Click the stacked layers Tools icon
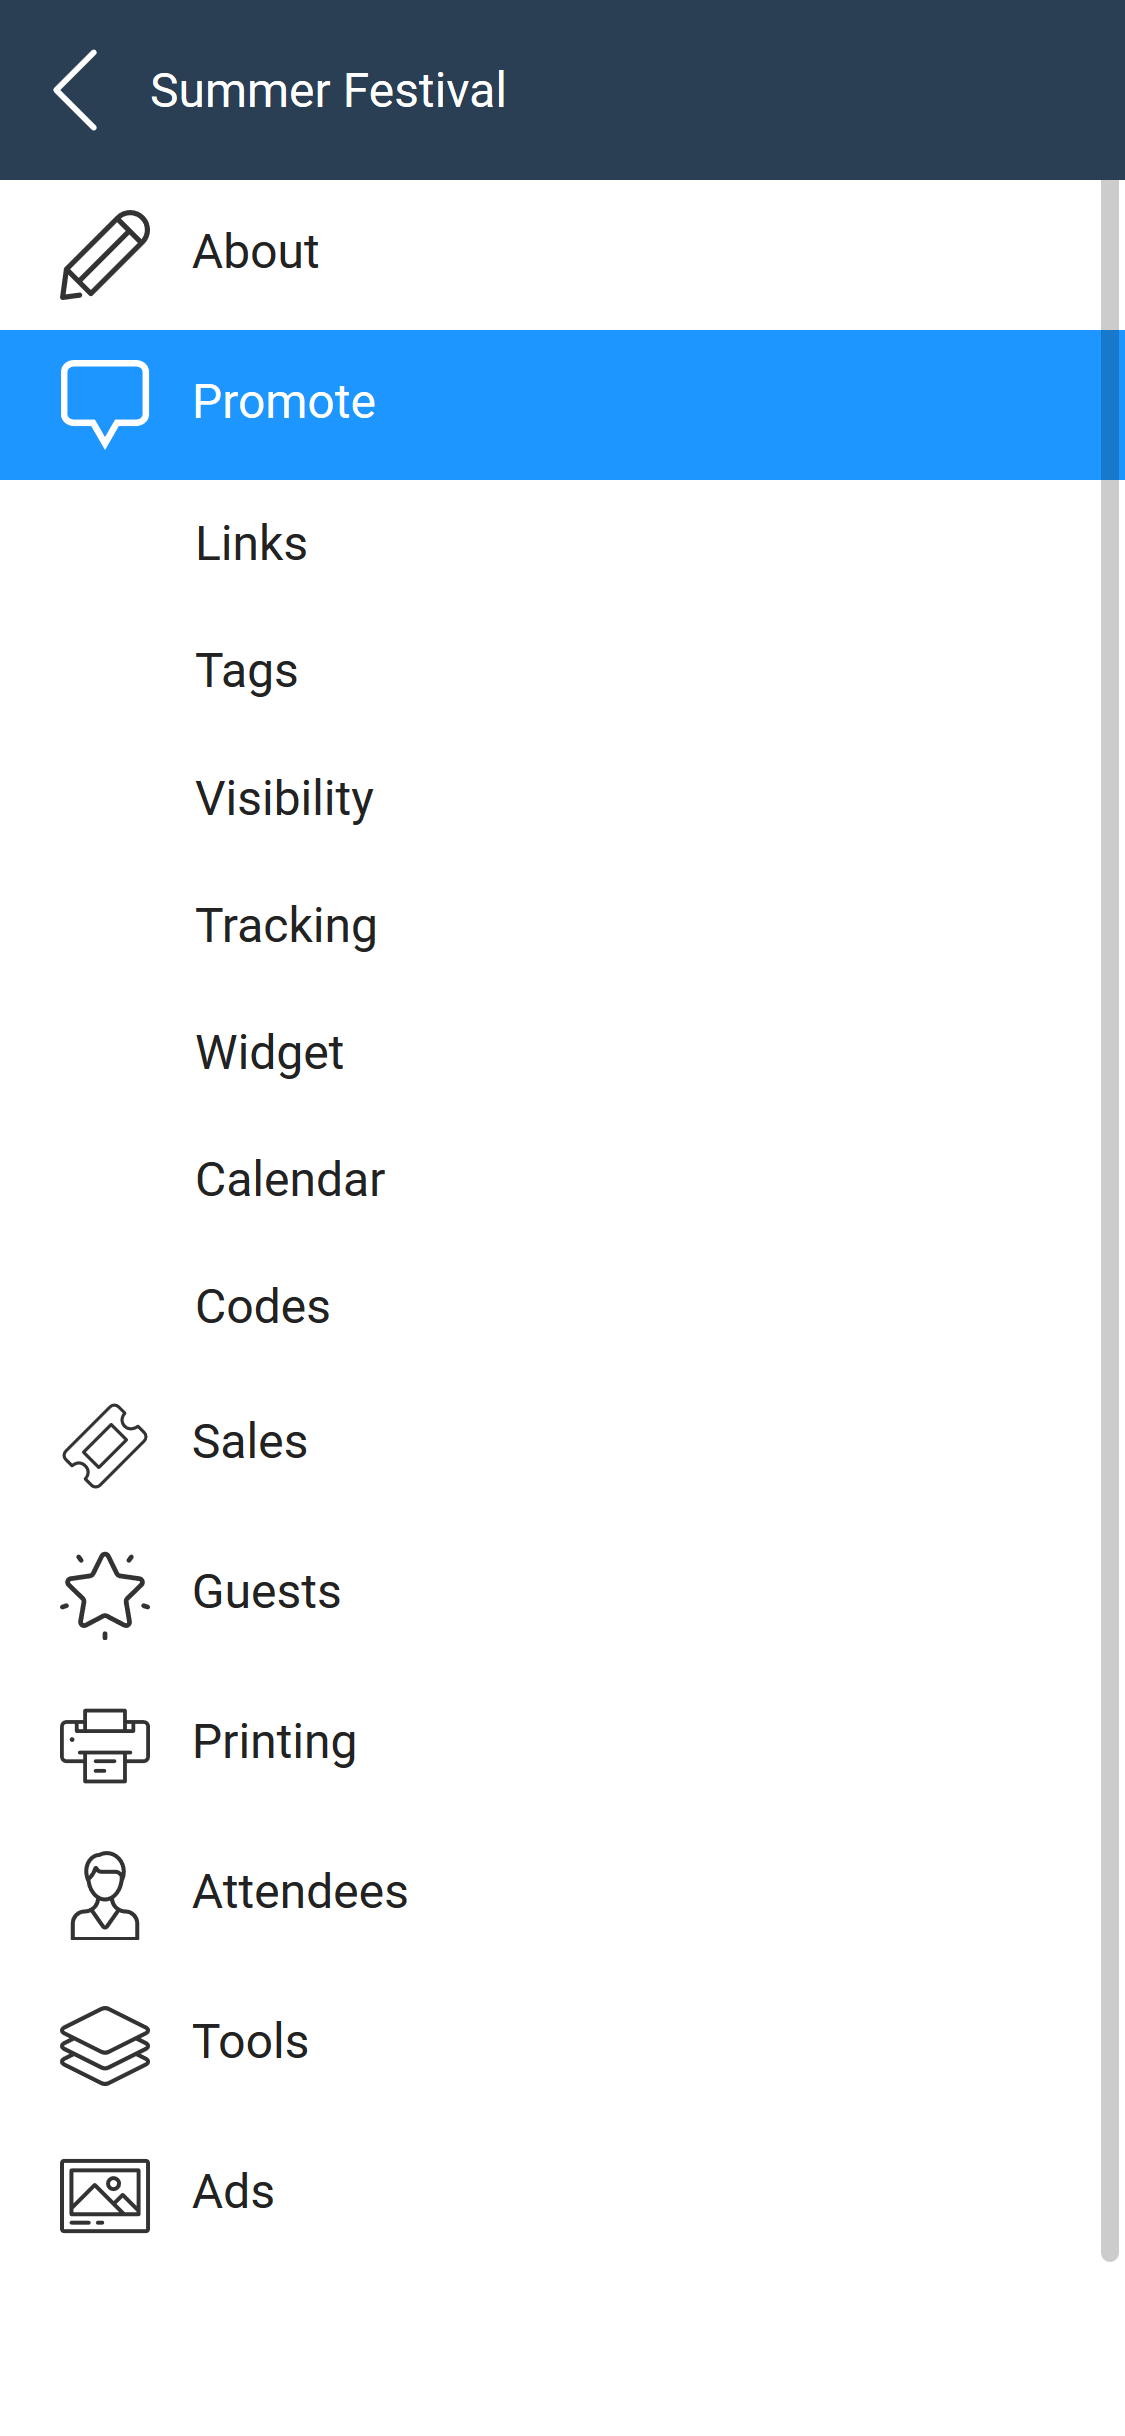Viewport: 1125px width, 2436px height. click(105, 2044)
